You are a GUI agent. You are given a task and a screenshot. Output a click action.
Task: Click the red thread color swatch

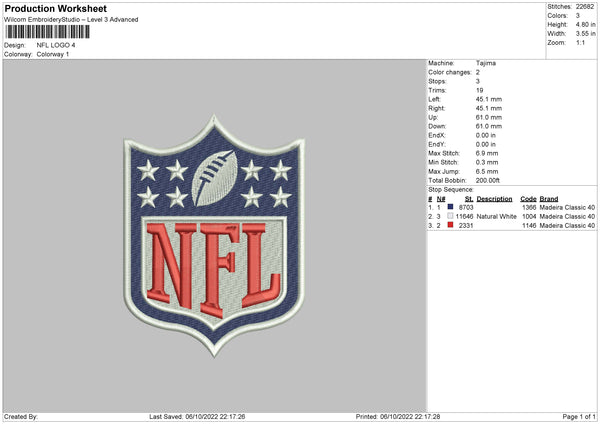pos(450,225)
